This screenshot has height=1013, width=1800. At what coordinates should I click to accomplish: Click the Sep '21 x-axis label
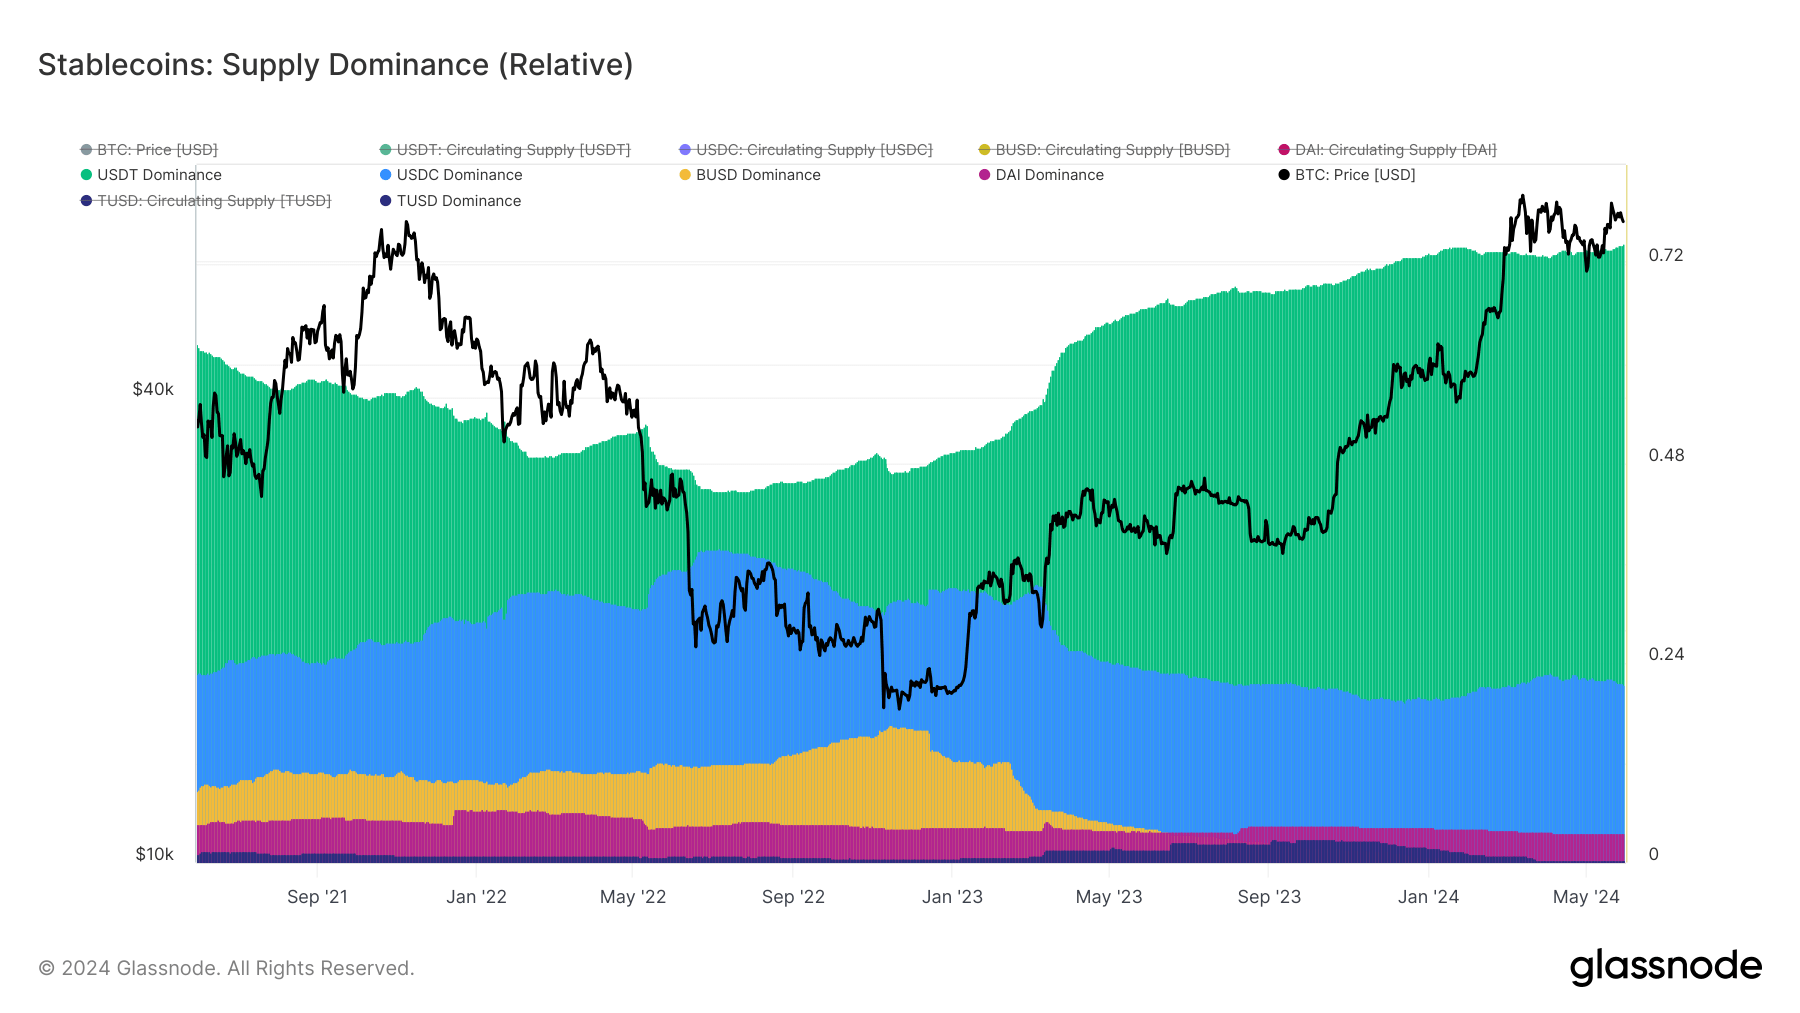317,897
